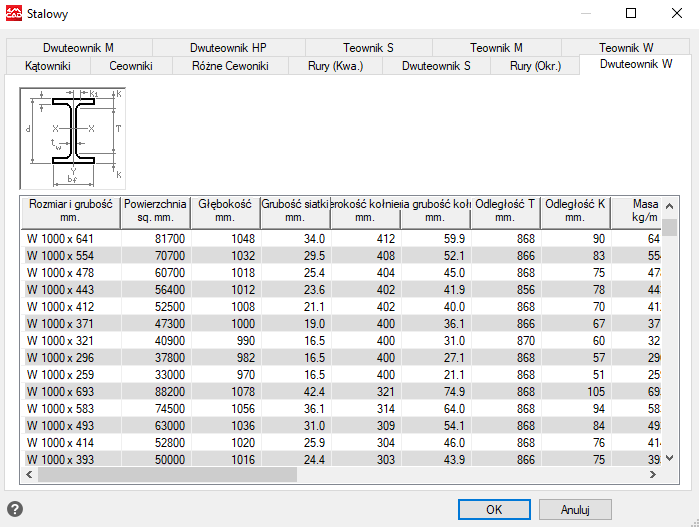Switch to the Dwuteownik M tab
This screenshot has height=527, width=699.
(x=78, y=48)
